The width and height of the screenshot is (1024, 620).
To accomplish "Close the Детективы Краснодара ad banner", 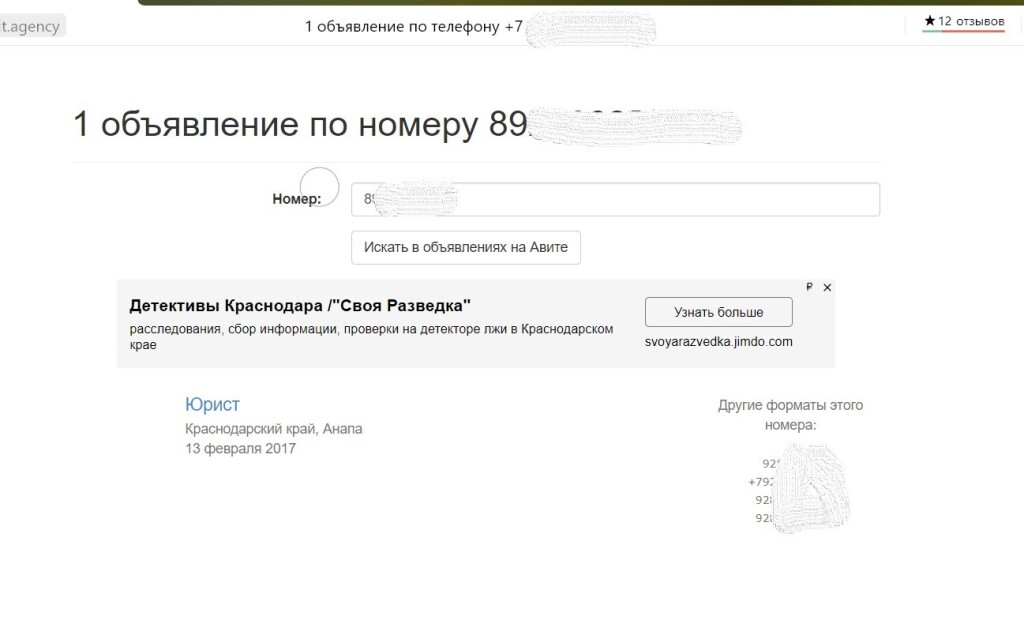I will pos(827,287).
